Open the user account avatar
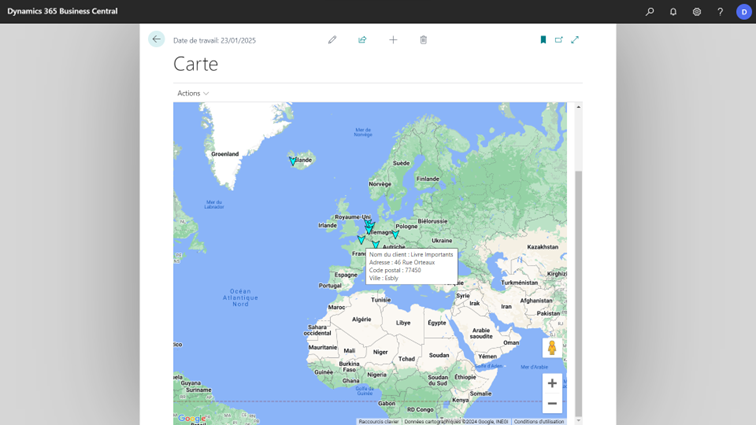This screenshot has height=425, width=756. click(744, 12)
